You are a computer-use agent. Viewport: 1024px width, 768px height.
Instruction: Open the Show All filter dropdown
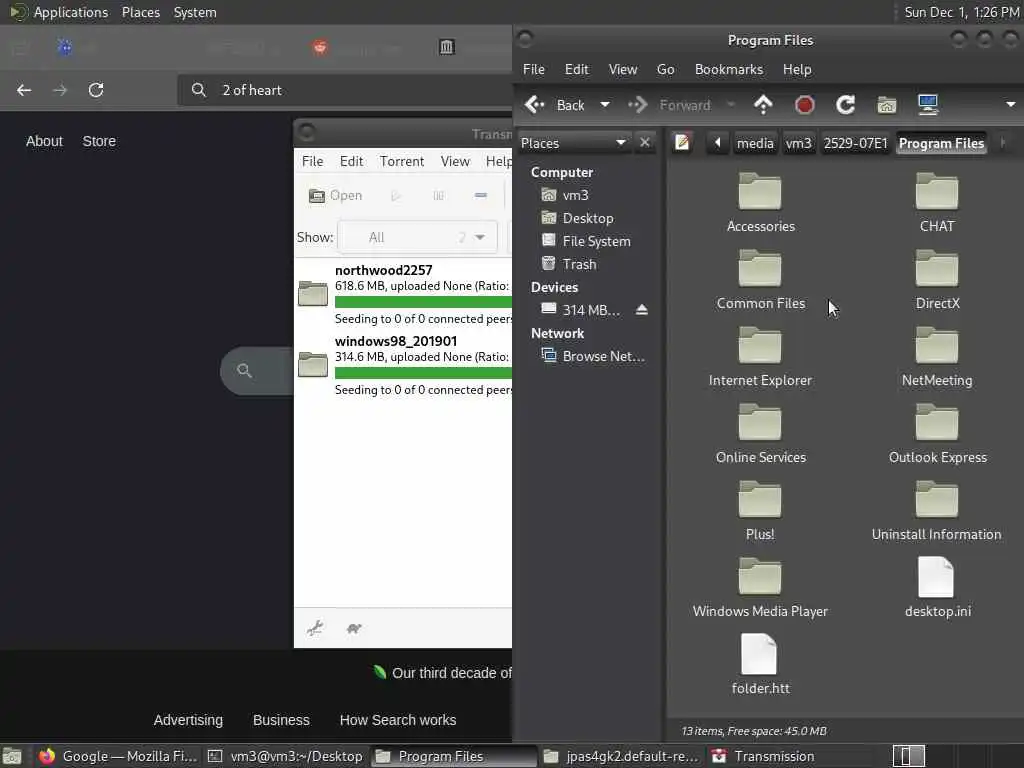click(x=417, y=237)
